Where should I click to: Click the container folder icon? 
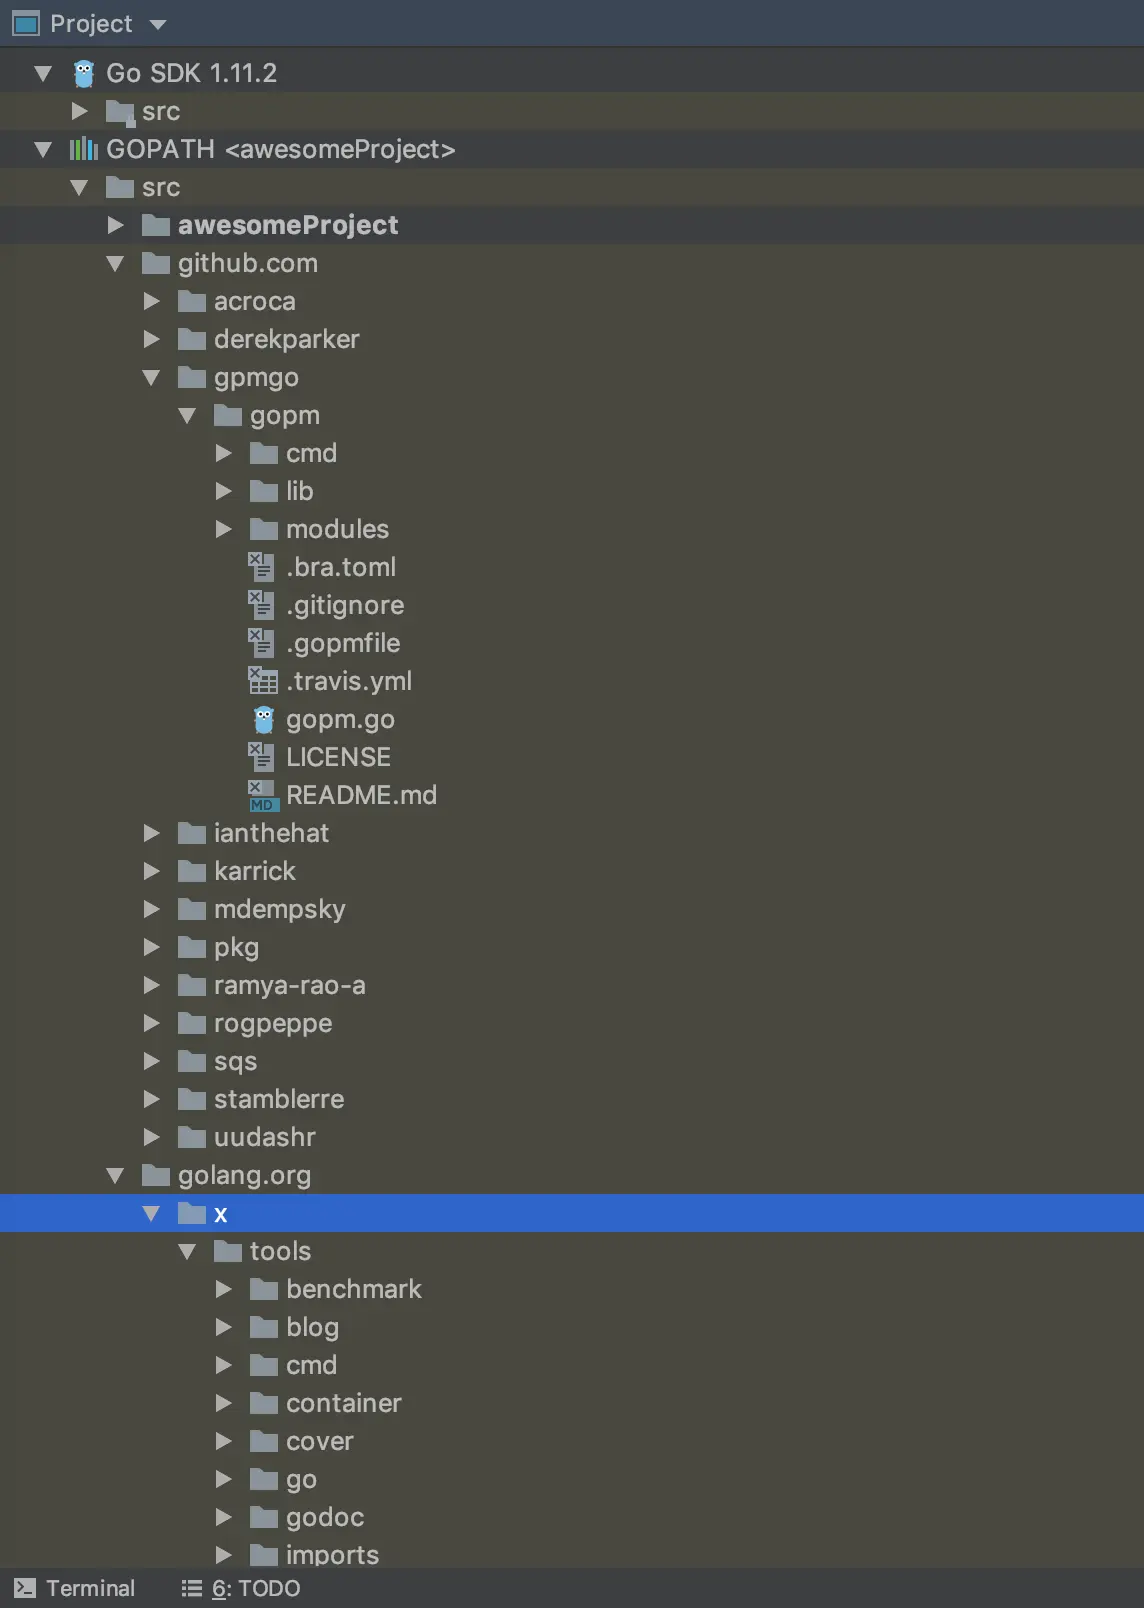click(x=264, y=1403)
